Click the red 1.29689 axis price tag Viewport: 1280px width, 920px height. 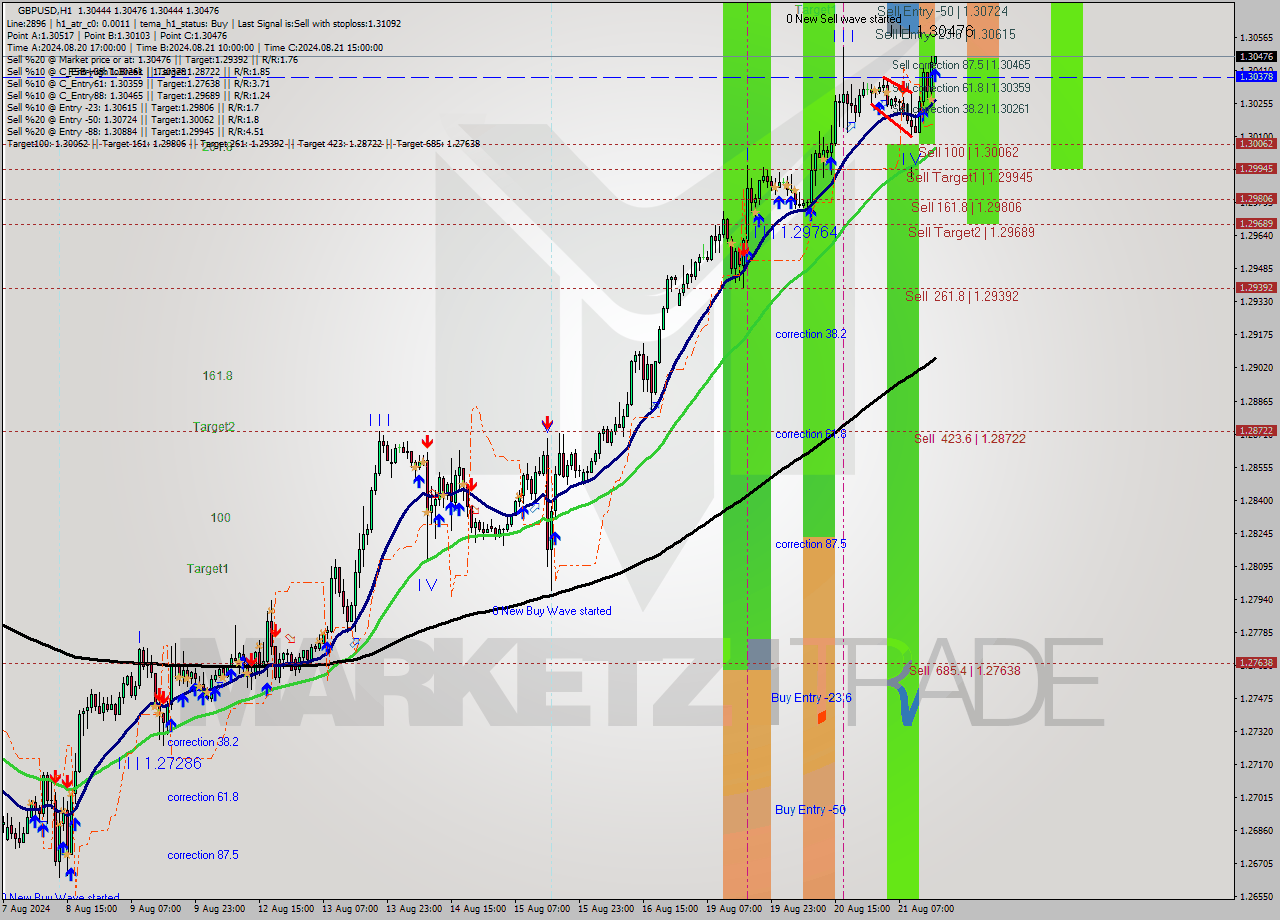[x=1255, y=223]
